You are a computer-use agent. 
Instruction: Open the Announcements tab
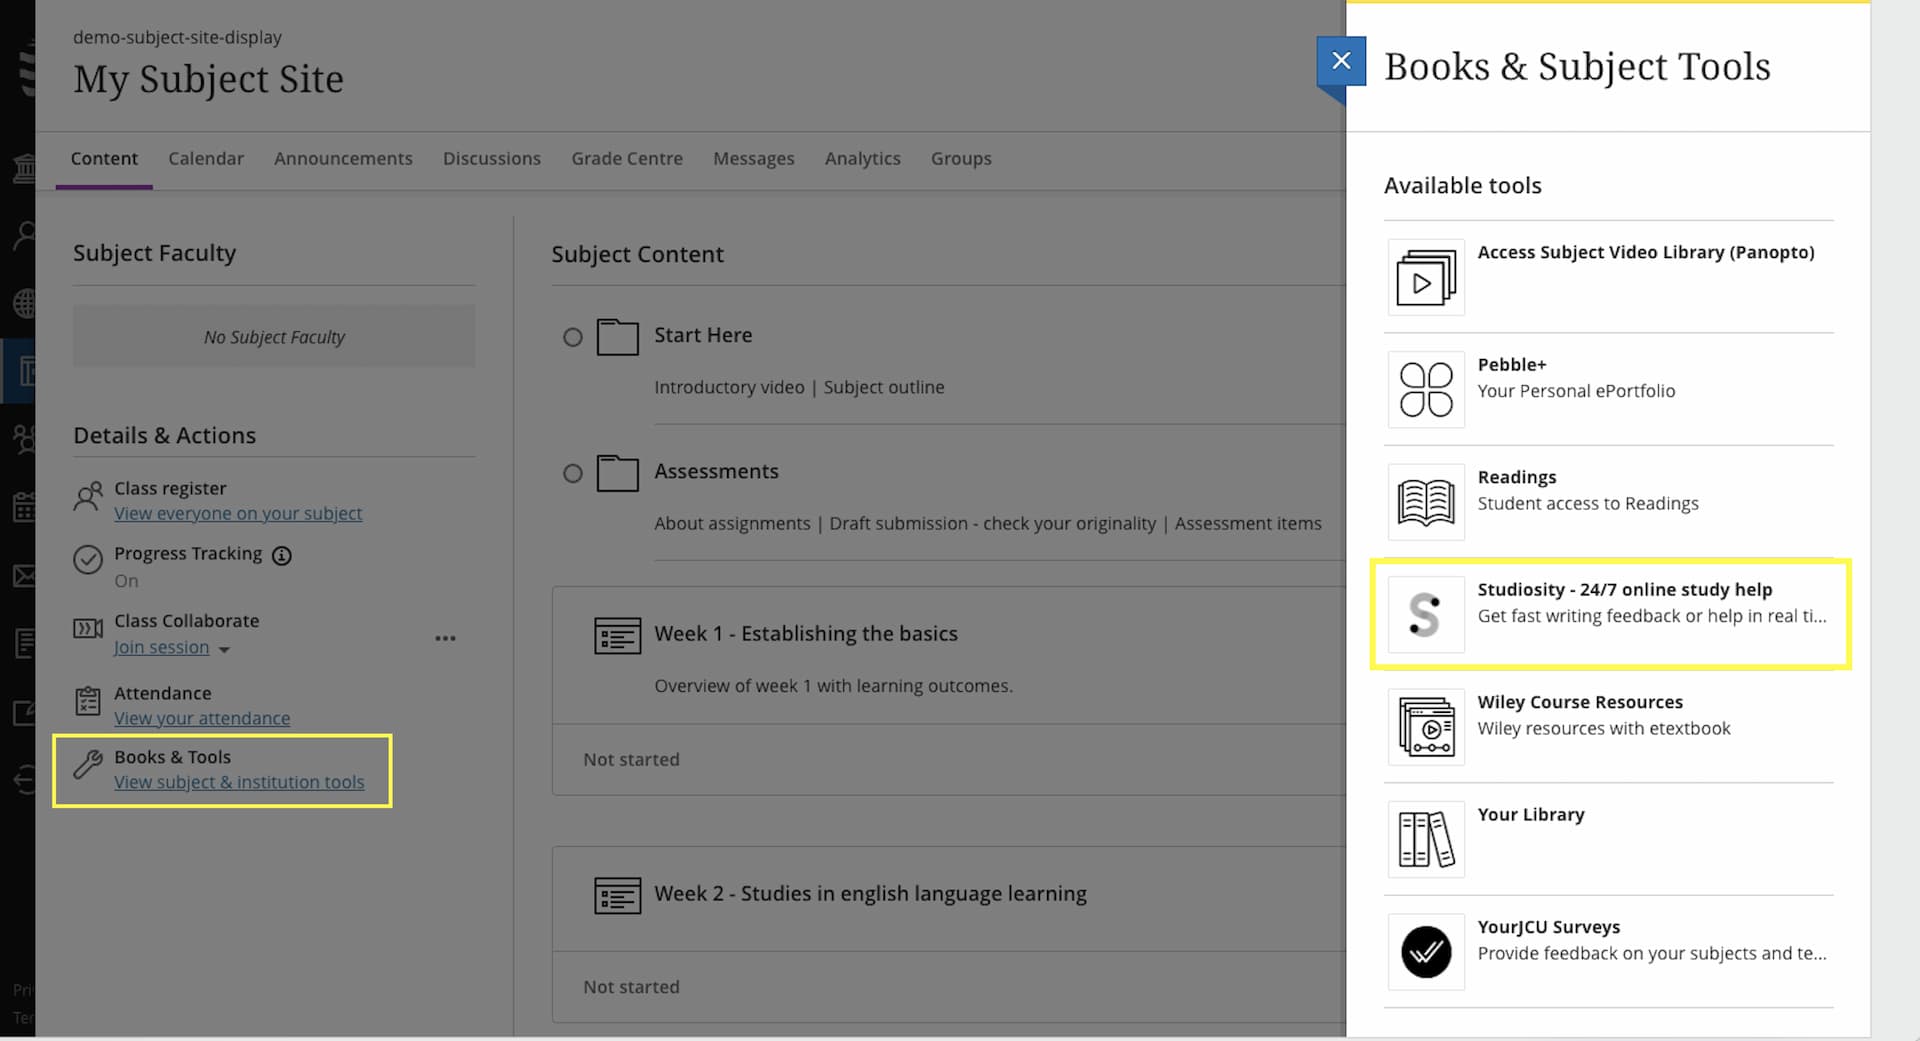coord(343,158)
